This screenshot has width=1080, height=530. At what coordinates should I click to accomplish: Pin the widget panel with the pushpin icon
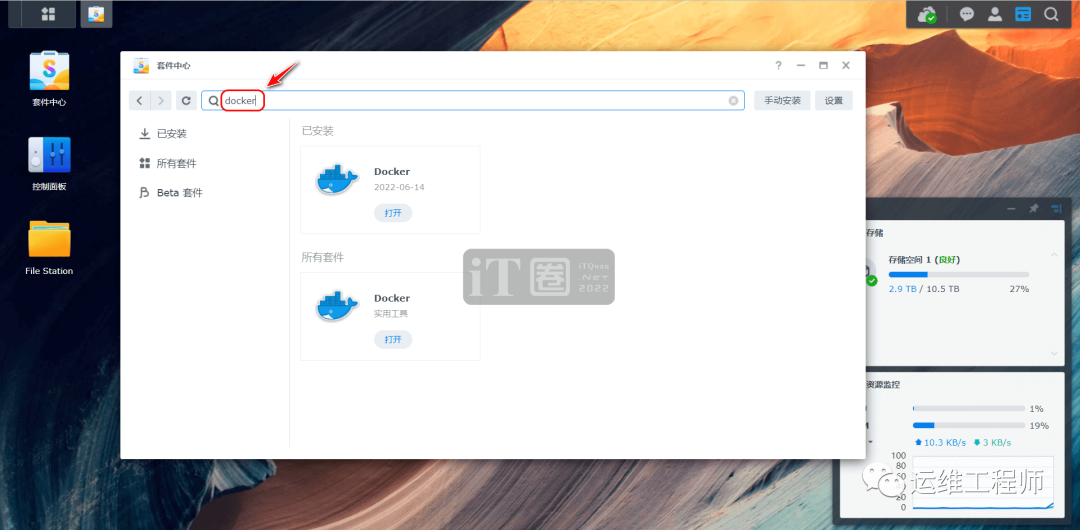1033,208
